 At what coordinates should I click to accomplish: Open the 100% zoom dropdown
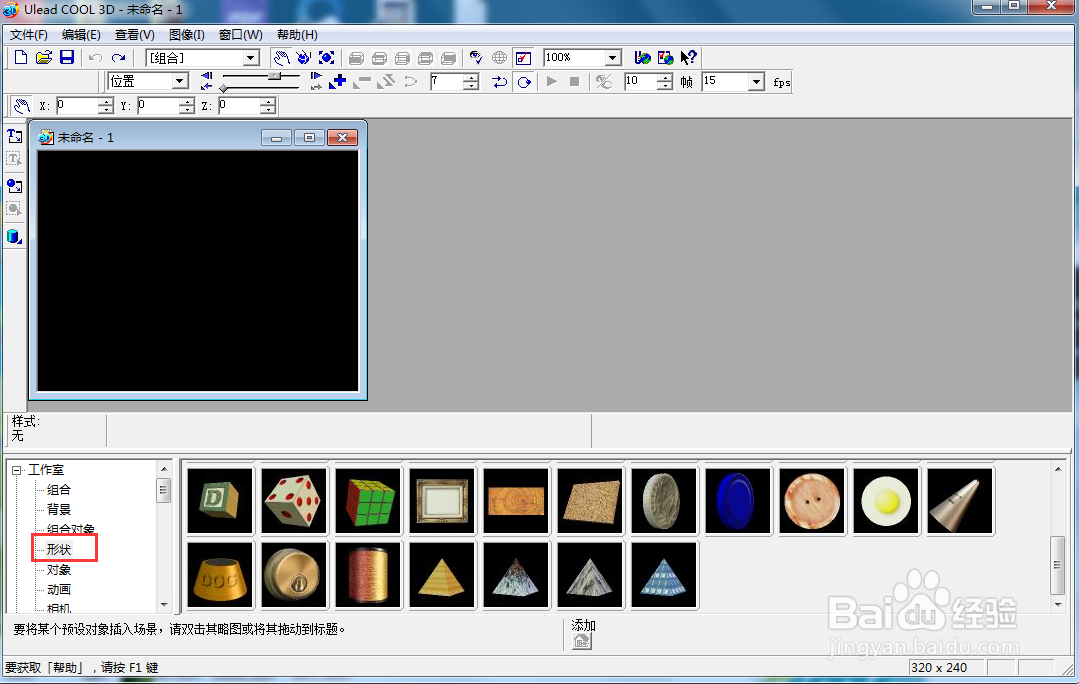(x=613, y=58)
